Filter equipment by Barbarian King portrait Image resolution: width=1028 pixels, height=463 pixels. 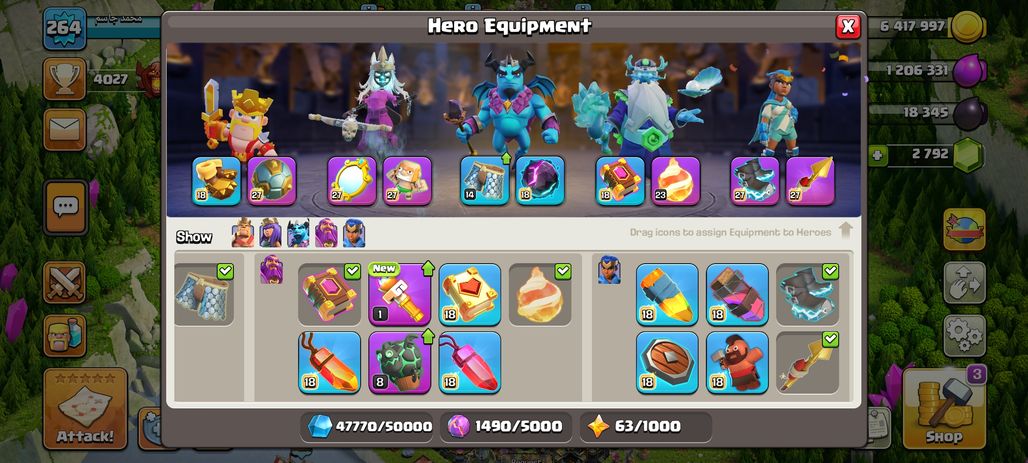click(x=243, y=233)
